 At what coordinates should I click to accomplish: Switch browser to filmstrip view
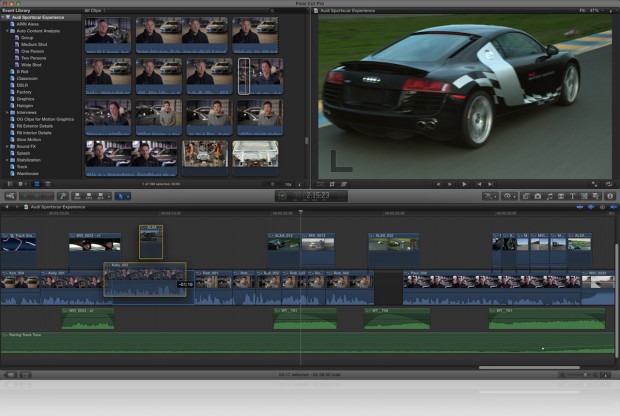(37, 184)
